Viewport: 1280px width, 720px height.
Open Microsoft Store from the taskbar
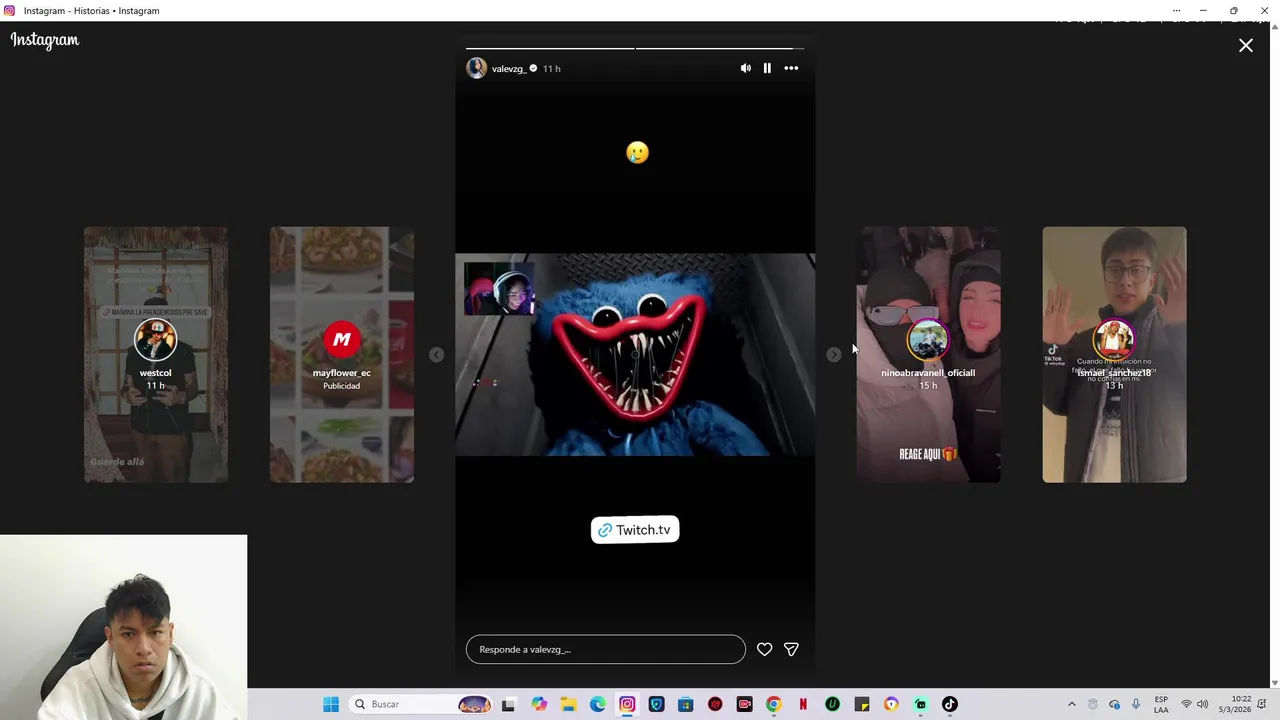(685, 704)
